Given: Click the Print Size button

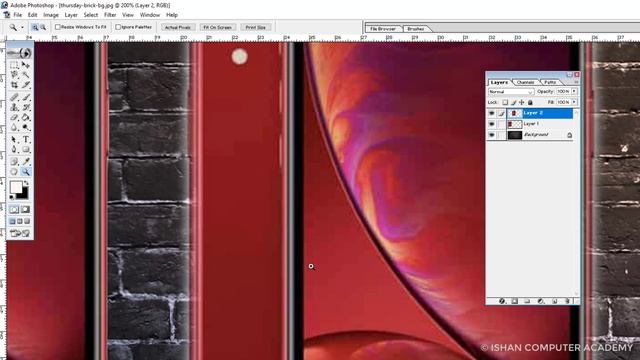Looking at the screenshot, I should [x=256, y=27].
